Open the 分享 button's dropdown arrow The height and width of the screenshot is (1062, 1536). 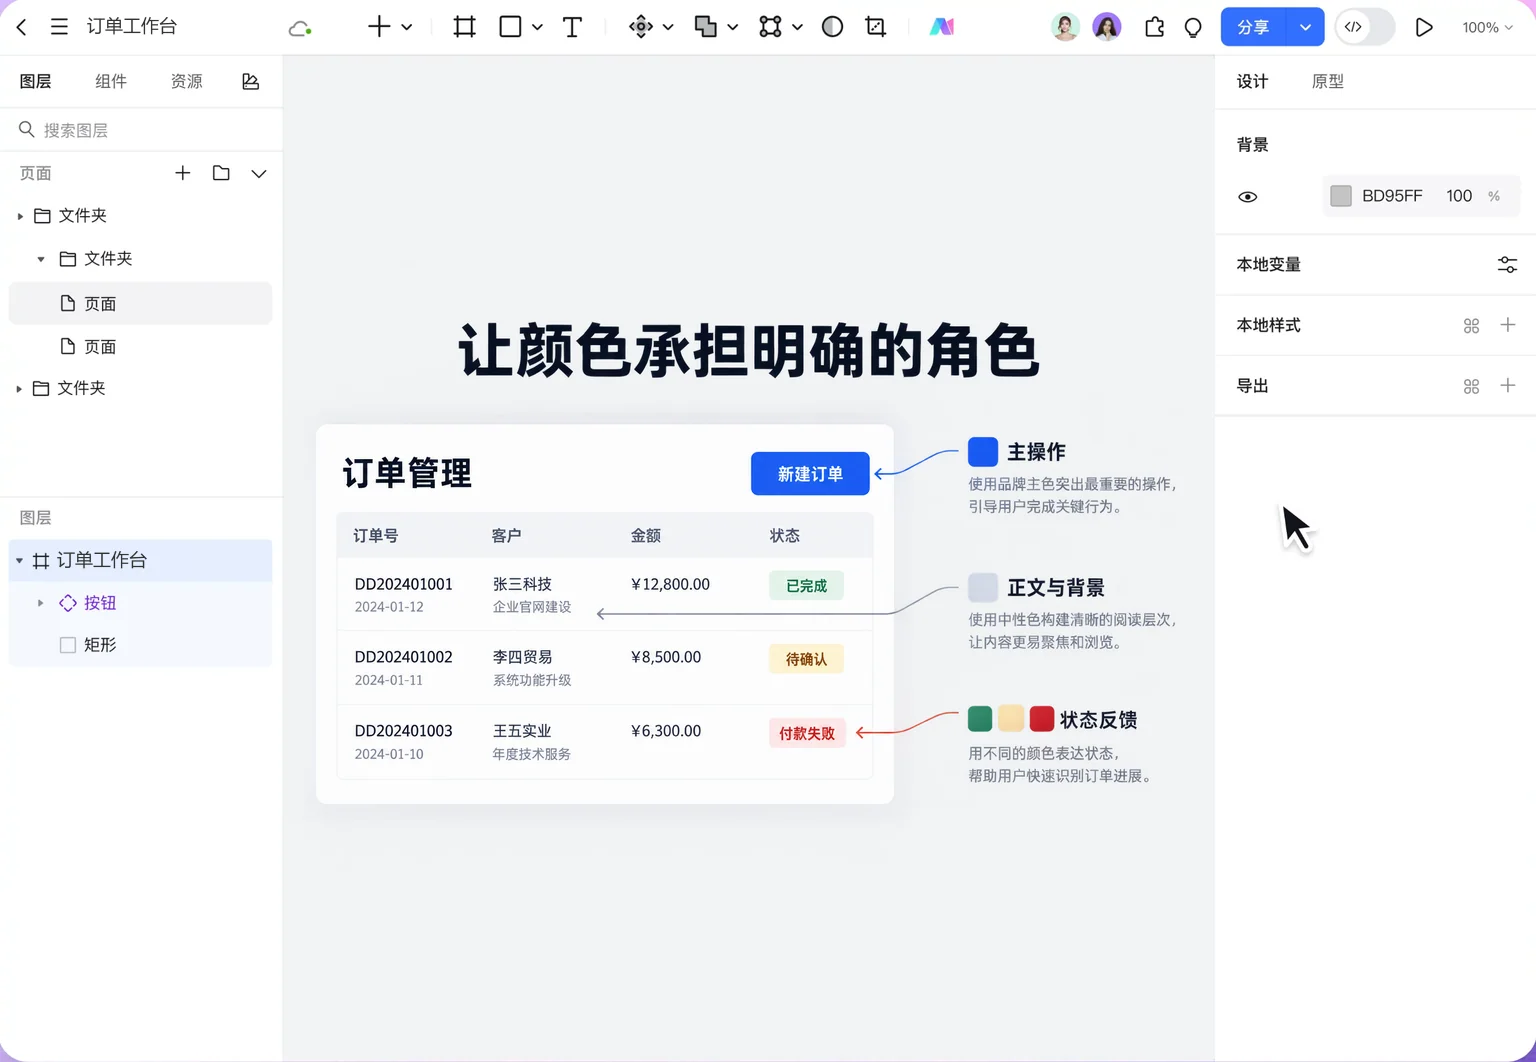(x=1305, y=27)
